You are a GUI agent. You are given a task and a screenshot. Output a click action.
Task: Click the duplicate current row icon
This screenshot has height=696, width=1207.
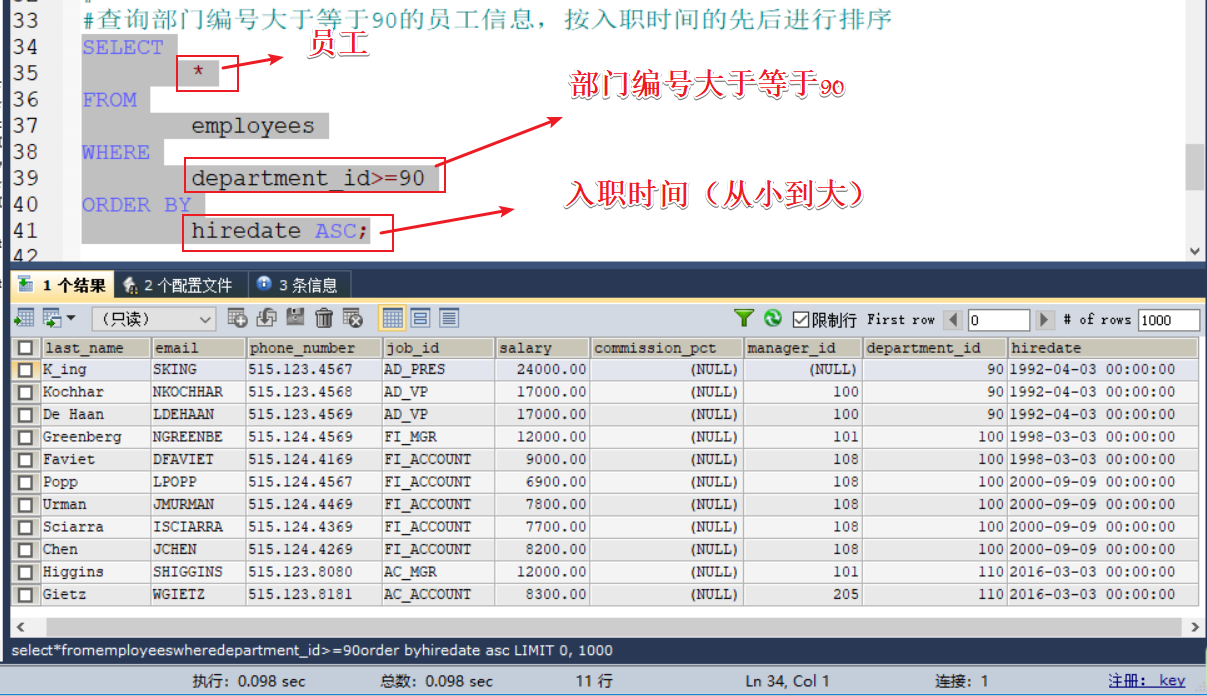pyautogui.click(x=266, y=319)
